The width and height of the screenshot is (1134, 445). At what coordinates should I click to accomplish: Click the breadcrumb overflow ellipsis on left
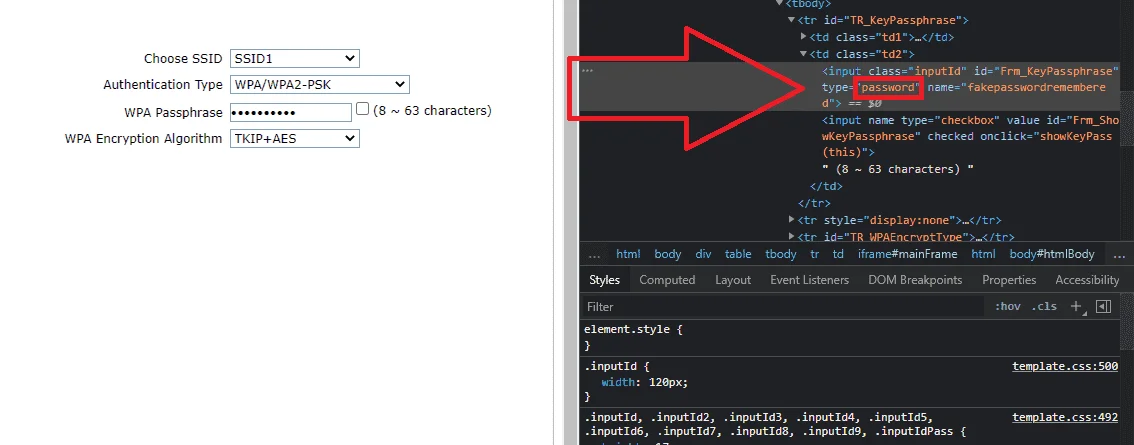coord(594,255)
